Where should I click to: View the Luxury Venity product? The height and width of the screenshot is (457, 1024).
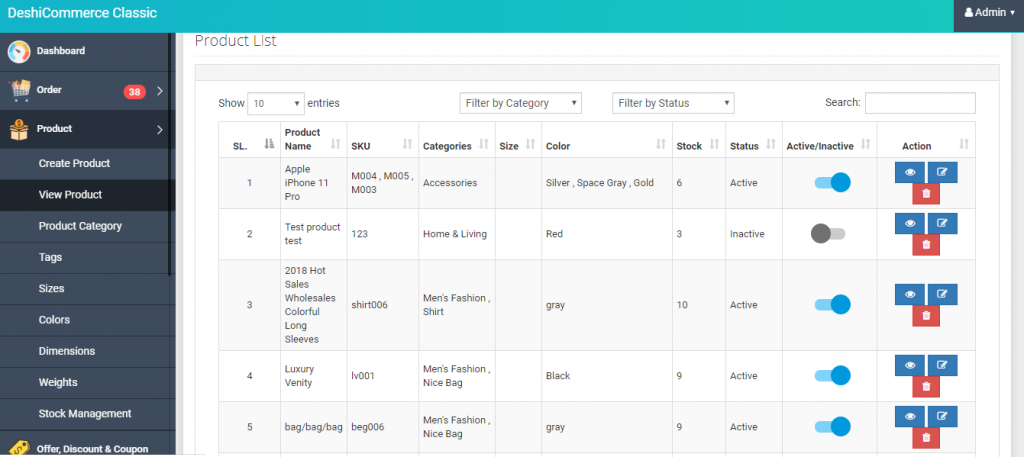pyautogui.click(x=910, y=366)
